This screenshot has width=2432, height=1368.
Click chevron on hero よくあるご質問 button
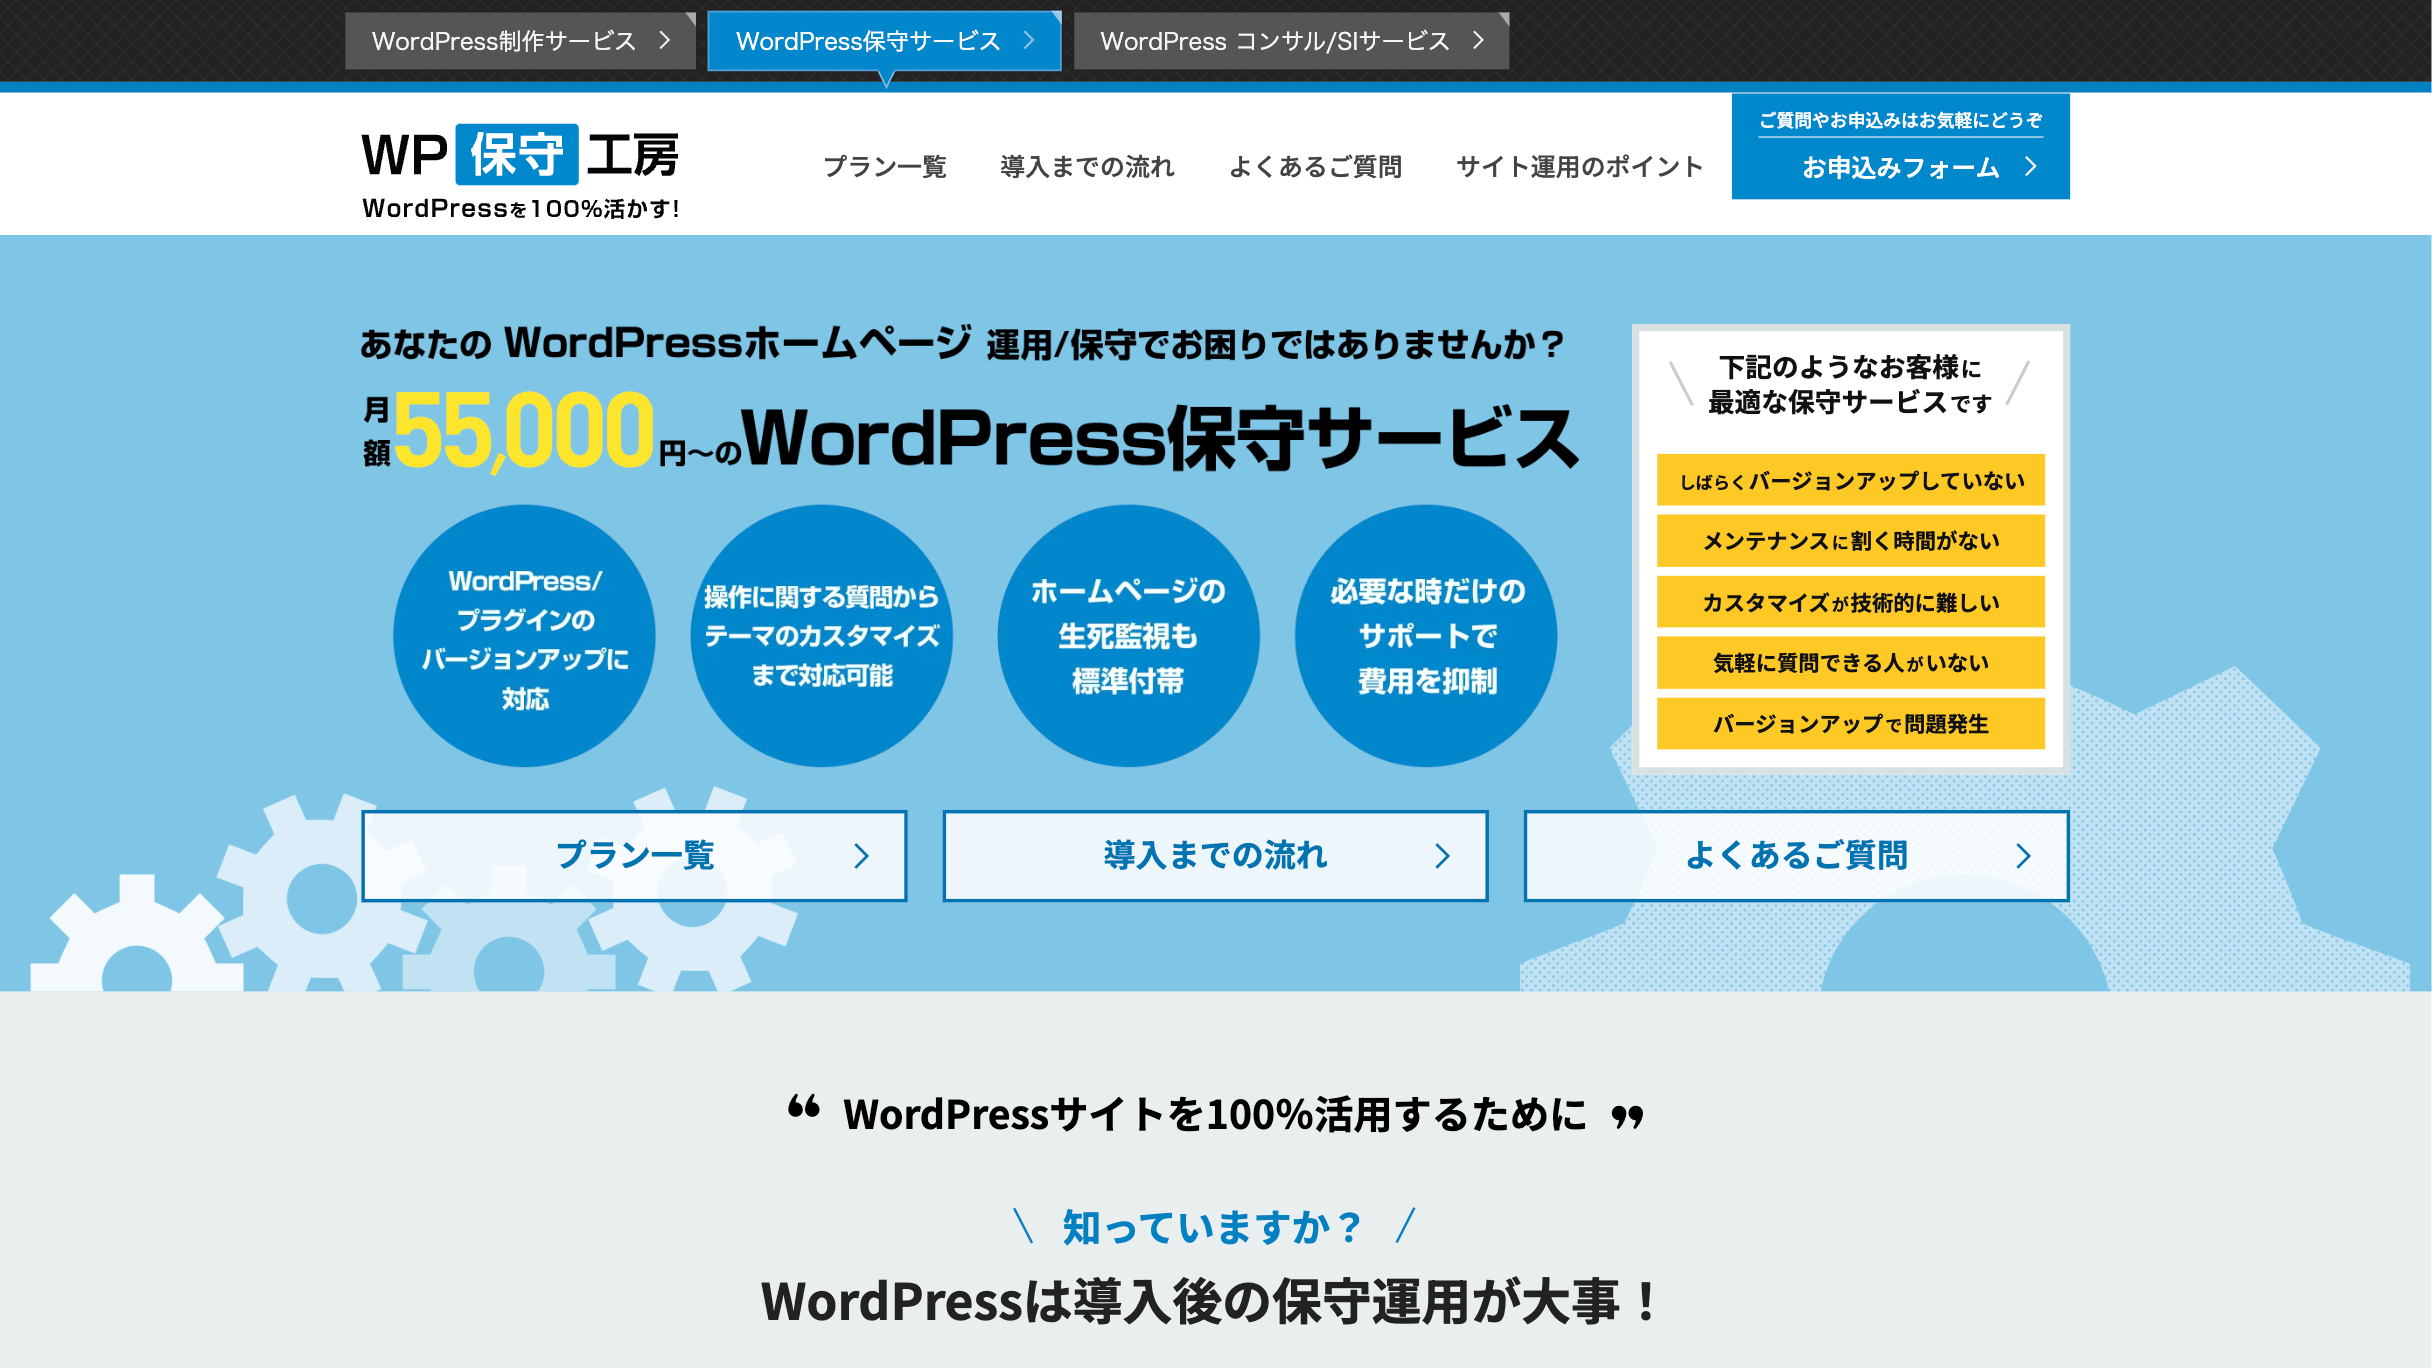pos(2023,856)
